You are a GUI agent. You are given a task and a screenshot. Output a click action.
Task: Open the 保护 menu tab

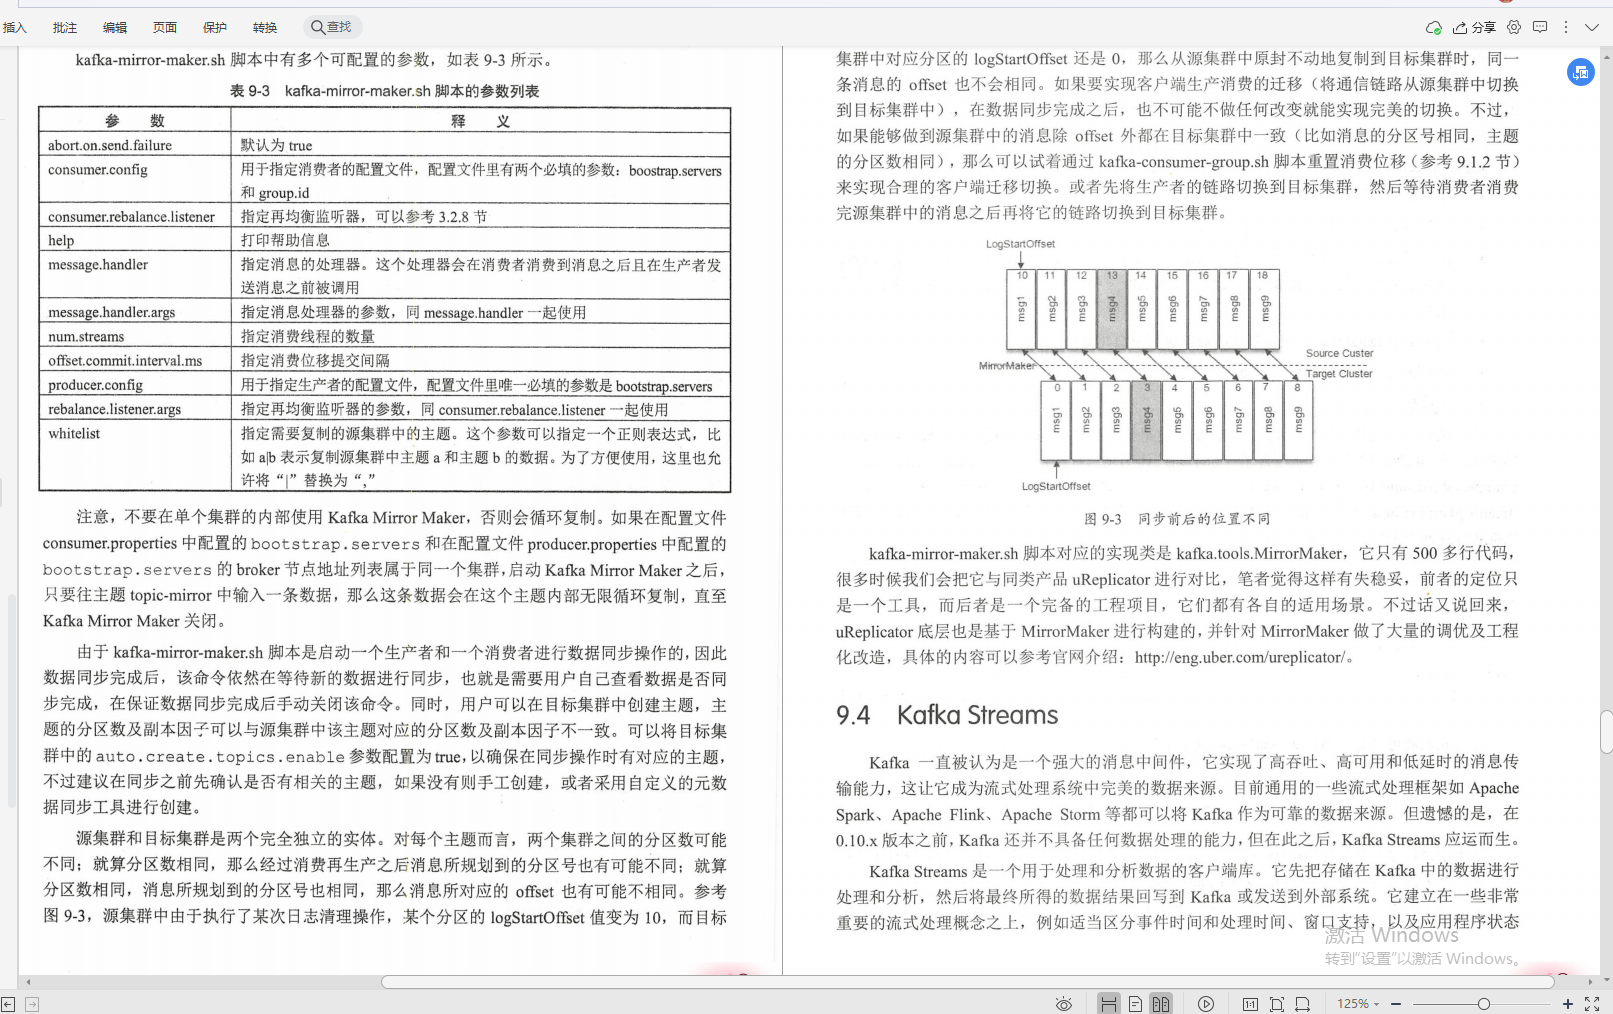(215, 28)
